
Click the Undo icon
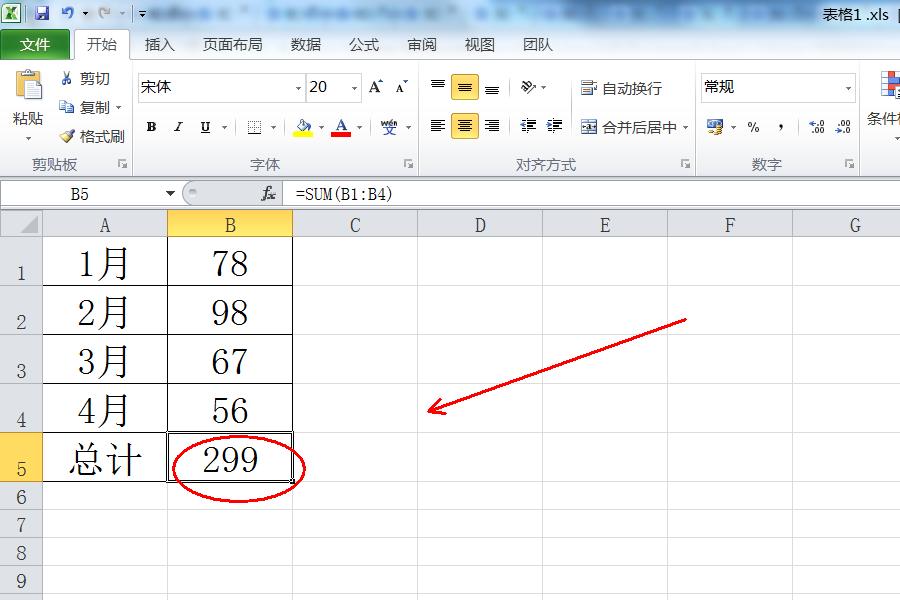pos(68,13)
